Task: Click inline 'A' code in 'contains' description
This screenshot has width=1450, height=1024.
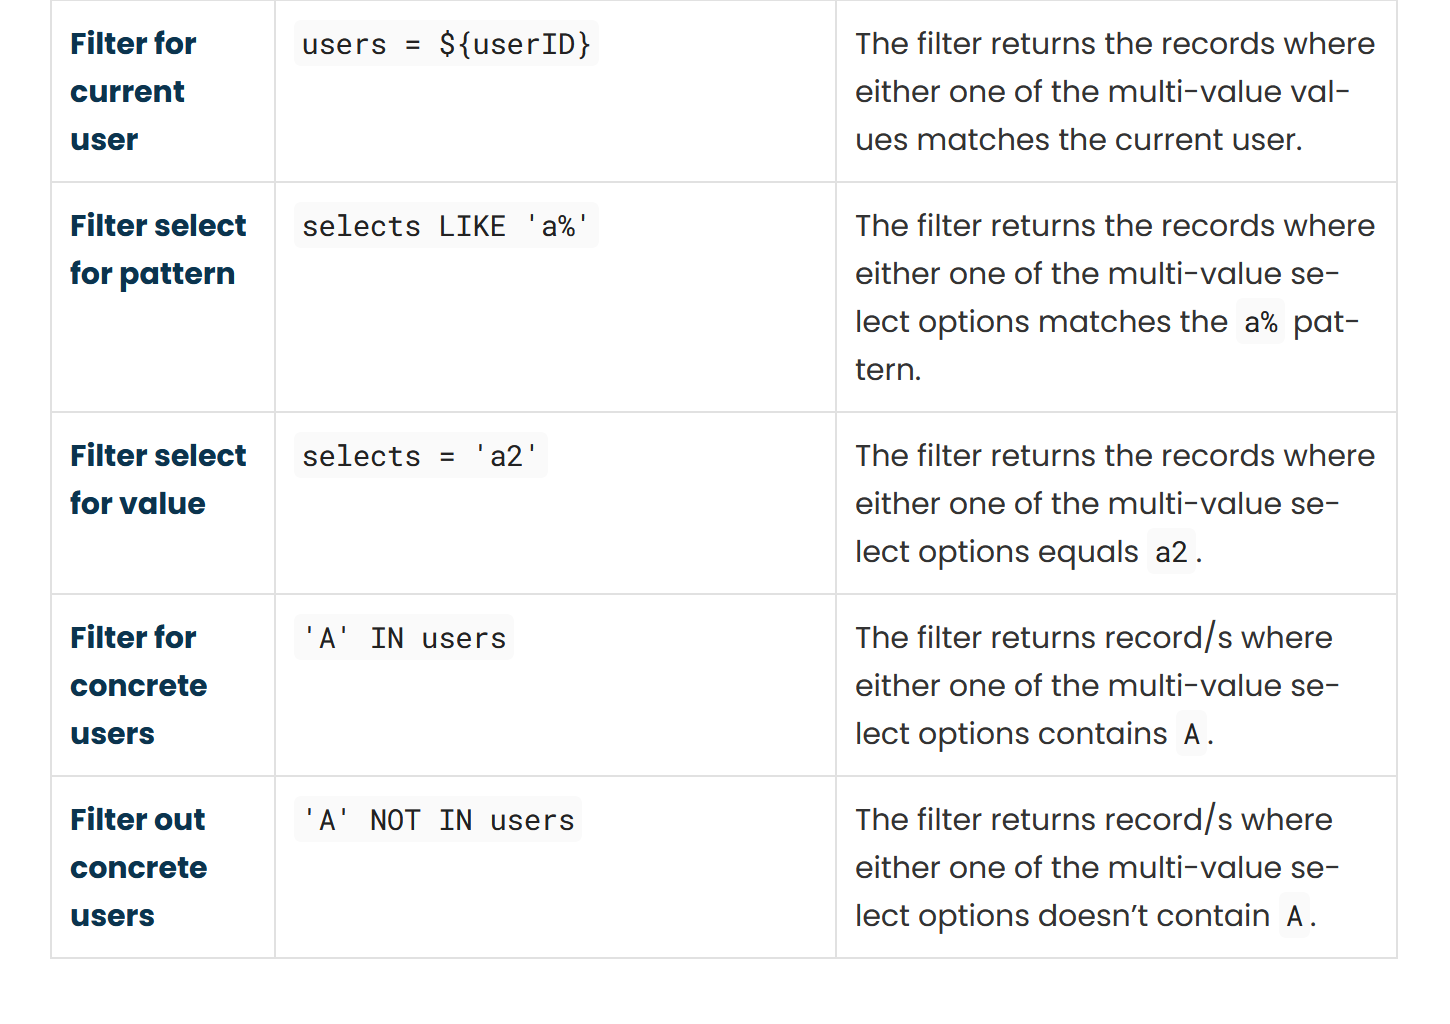Action: 1191,734
